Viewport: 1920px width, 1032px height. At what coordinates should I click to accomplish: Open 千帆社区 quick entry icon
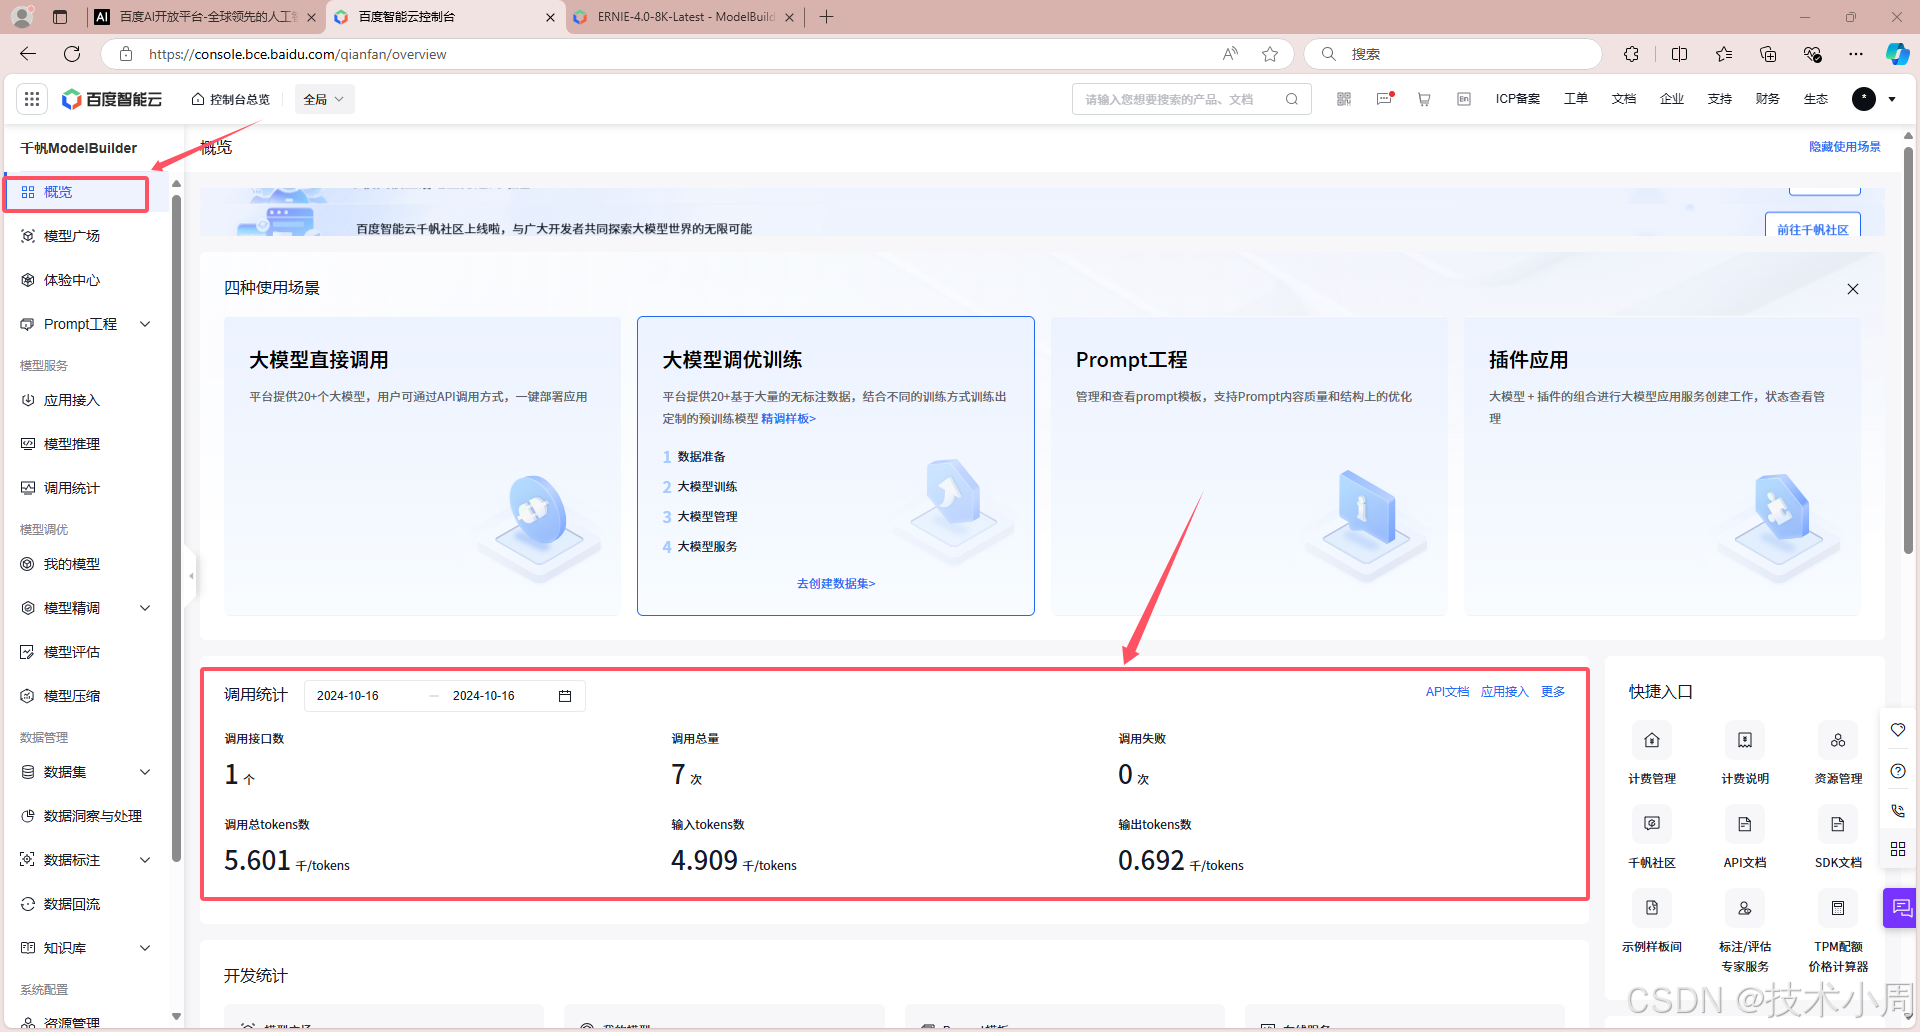pos(1652,824)
